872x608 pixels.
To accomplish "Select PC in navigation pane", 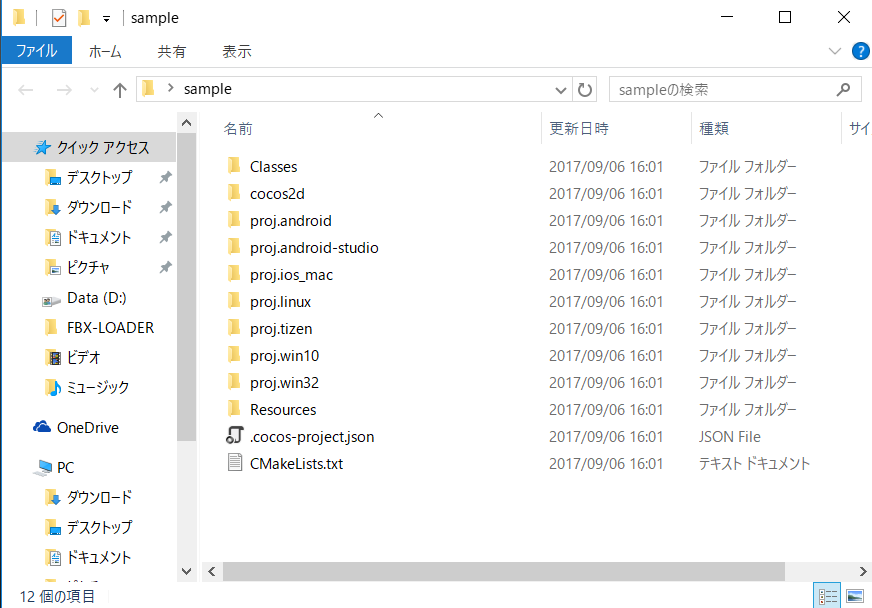I will 65,468.
